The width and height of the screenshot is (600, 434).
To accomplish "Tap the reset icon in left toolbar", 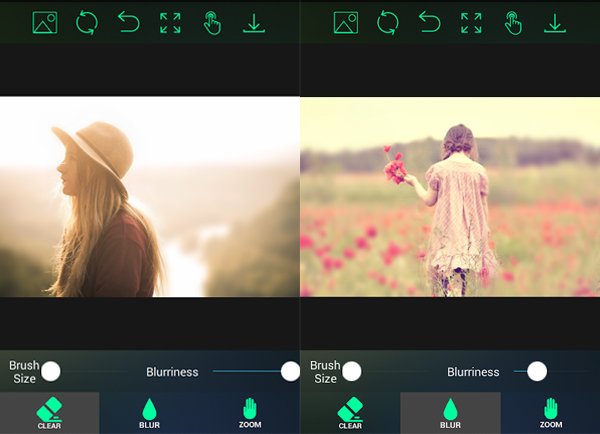I will [87, 23].
